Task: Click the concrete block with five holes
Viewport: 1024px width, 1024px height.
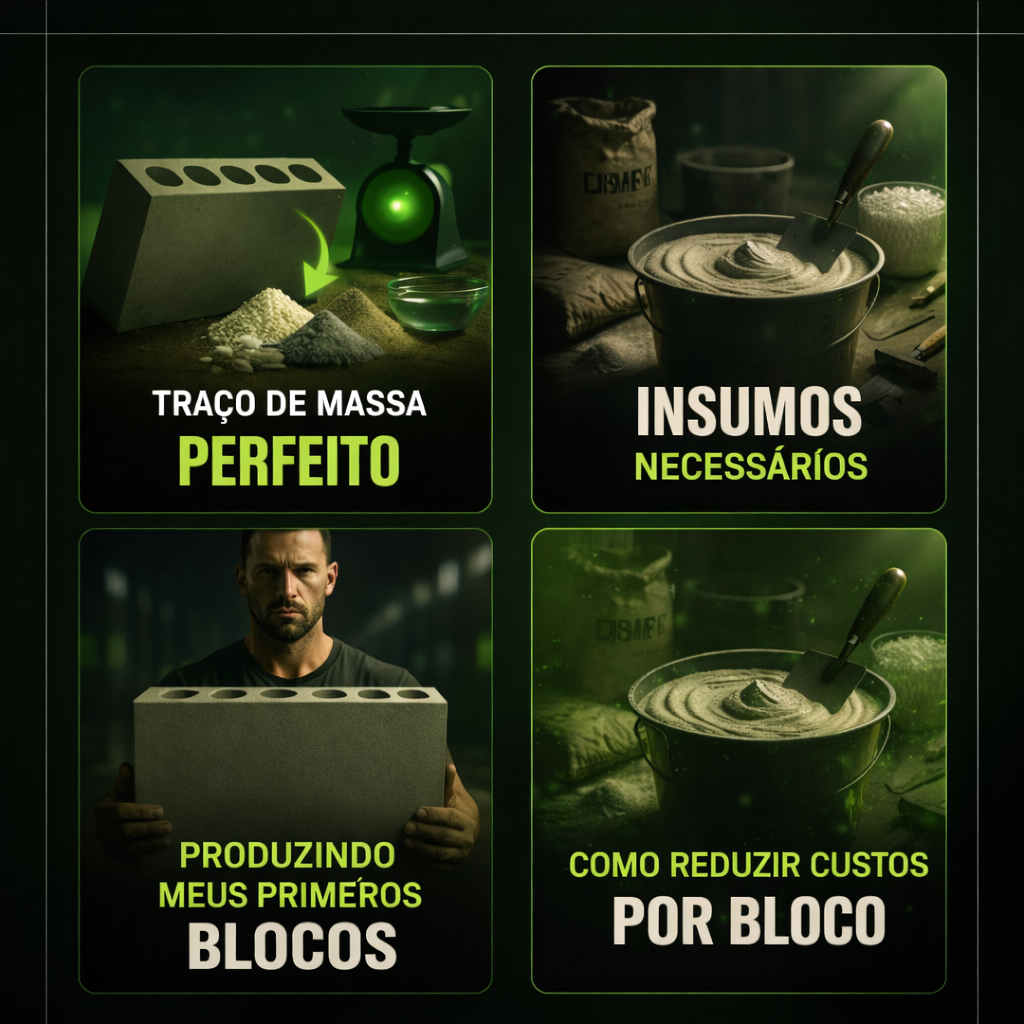Action: tap(214, 241)
